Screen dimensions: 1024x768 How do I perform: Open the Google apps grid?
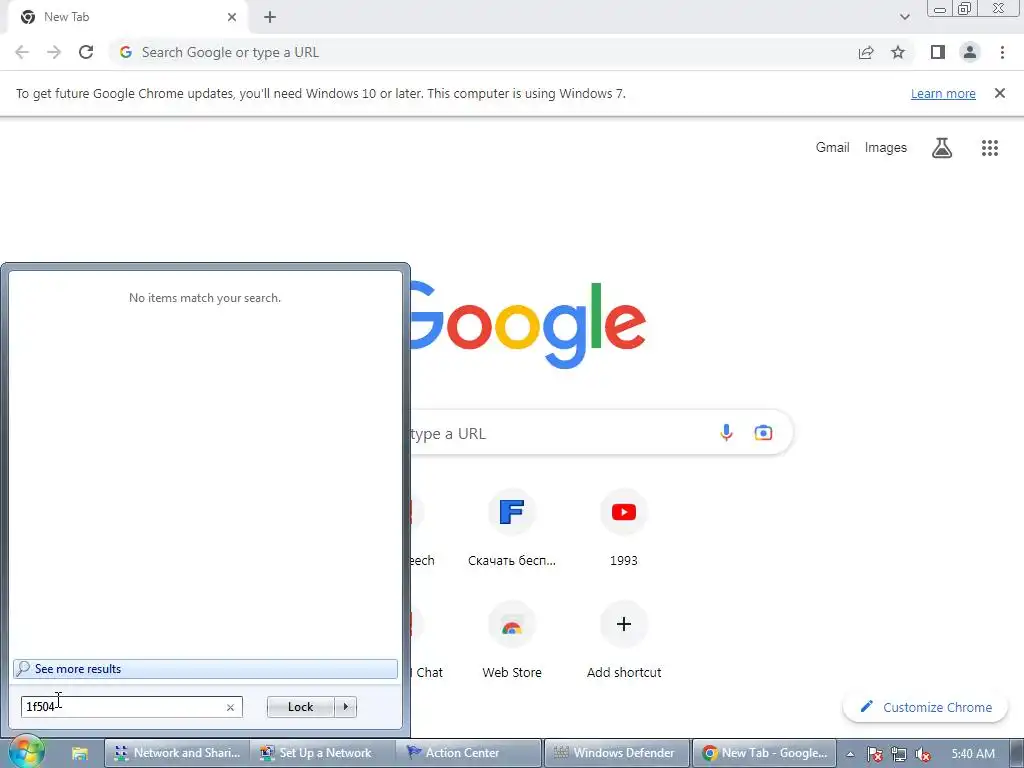tap(989, 148)
